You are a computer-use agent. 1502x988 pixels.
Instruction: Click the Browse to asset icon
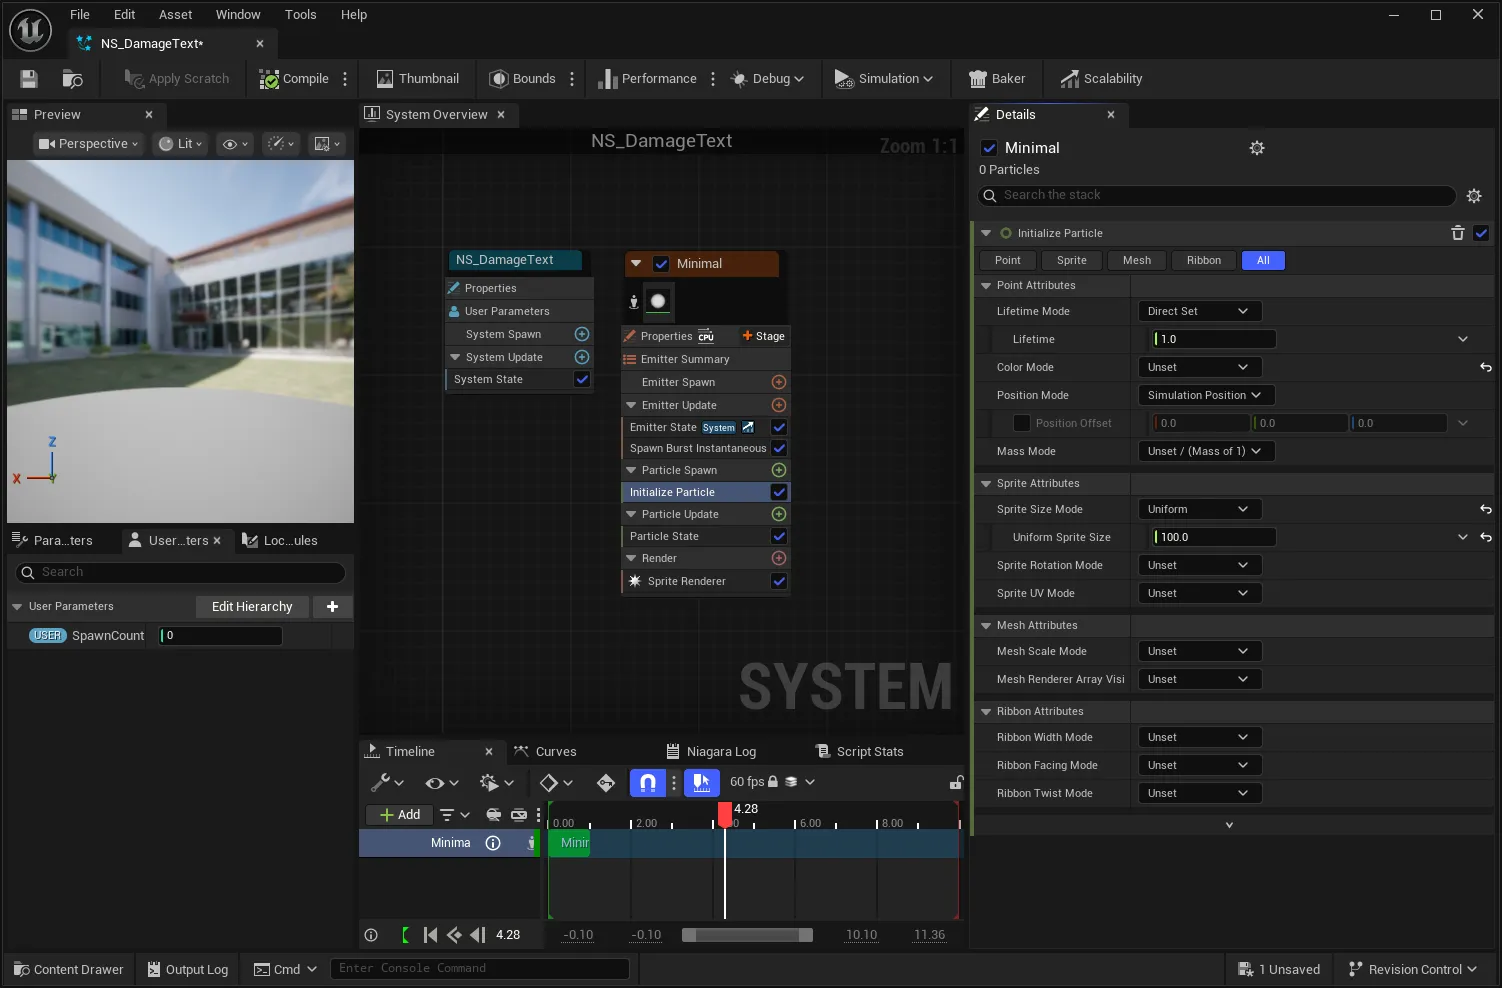[x=72, y=79]
